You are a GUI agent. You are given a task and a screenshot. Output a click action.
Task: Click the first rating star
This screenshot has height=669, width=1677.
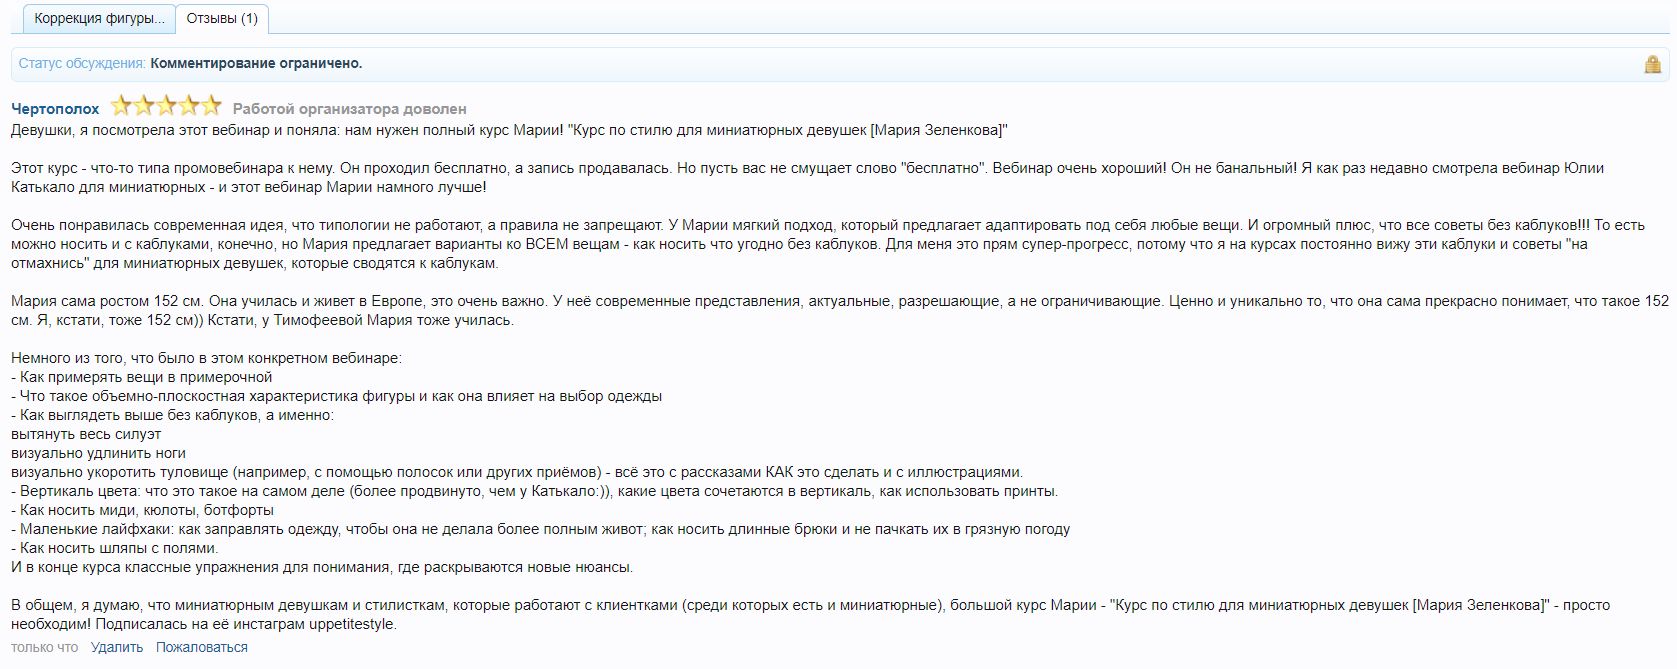tap(122, 105)
